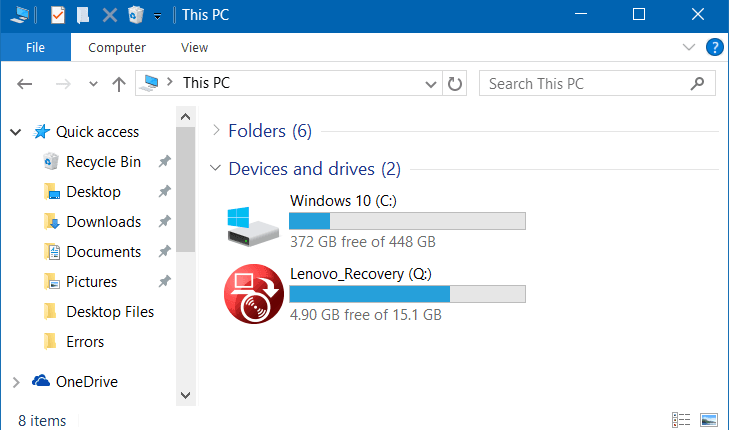Open the Customize Quick Access Toolbar dropdown
This screenshot has width=729, height=430.
pyautogui.click(x=158, y=16)
